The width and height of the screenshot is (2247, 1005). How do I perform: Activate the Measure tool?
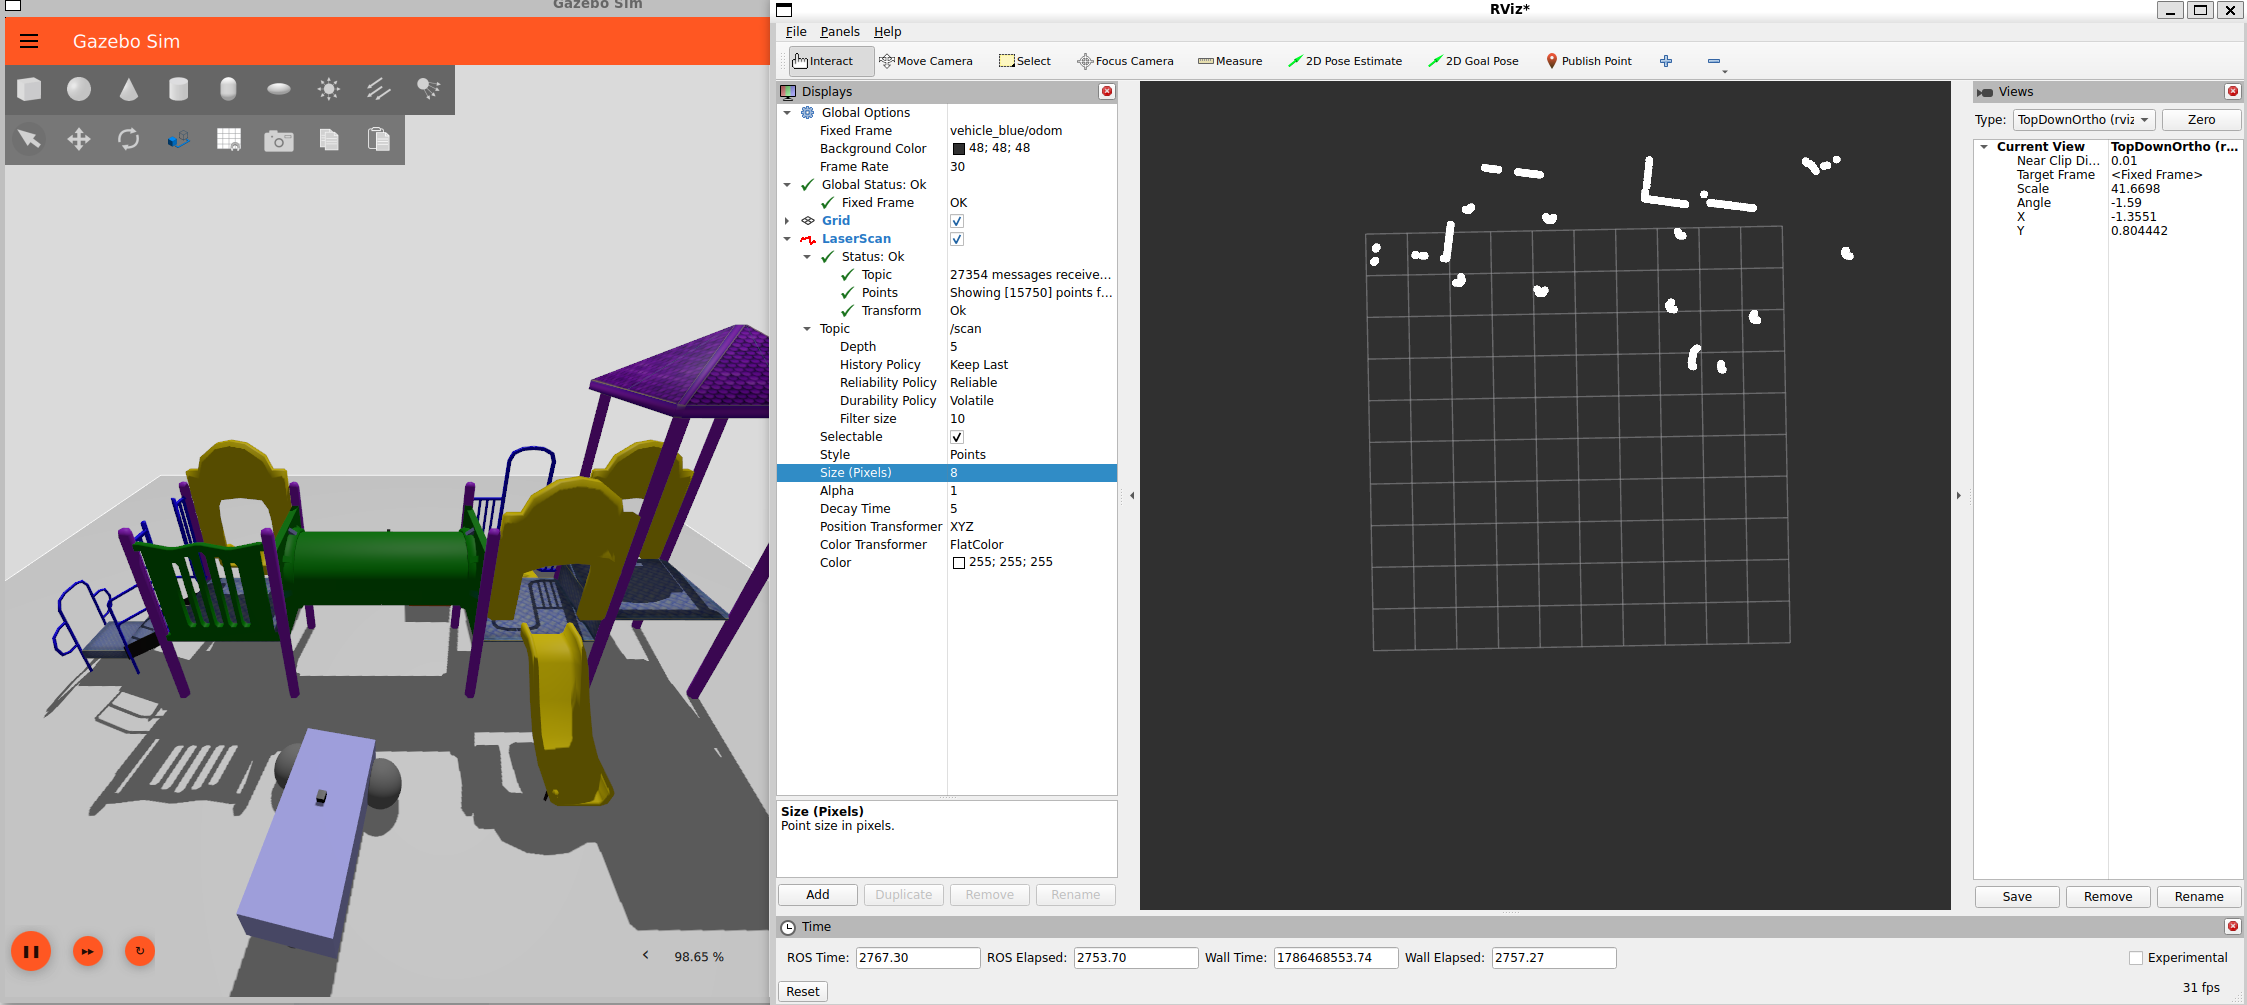click(x=1230, y=61)
